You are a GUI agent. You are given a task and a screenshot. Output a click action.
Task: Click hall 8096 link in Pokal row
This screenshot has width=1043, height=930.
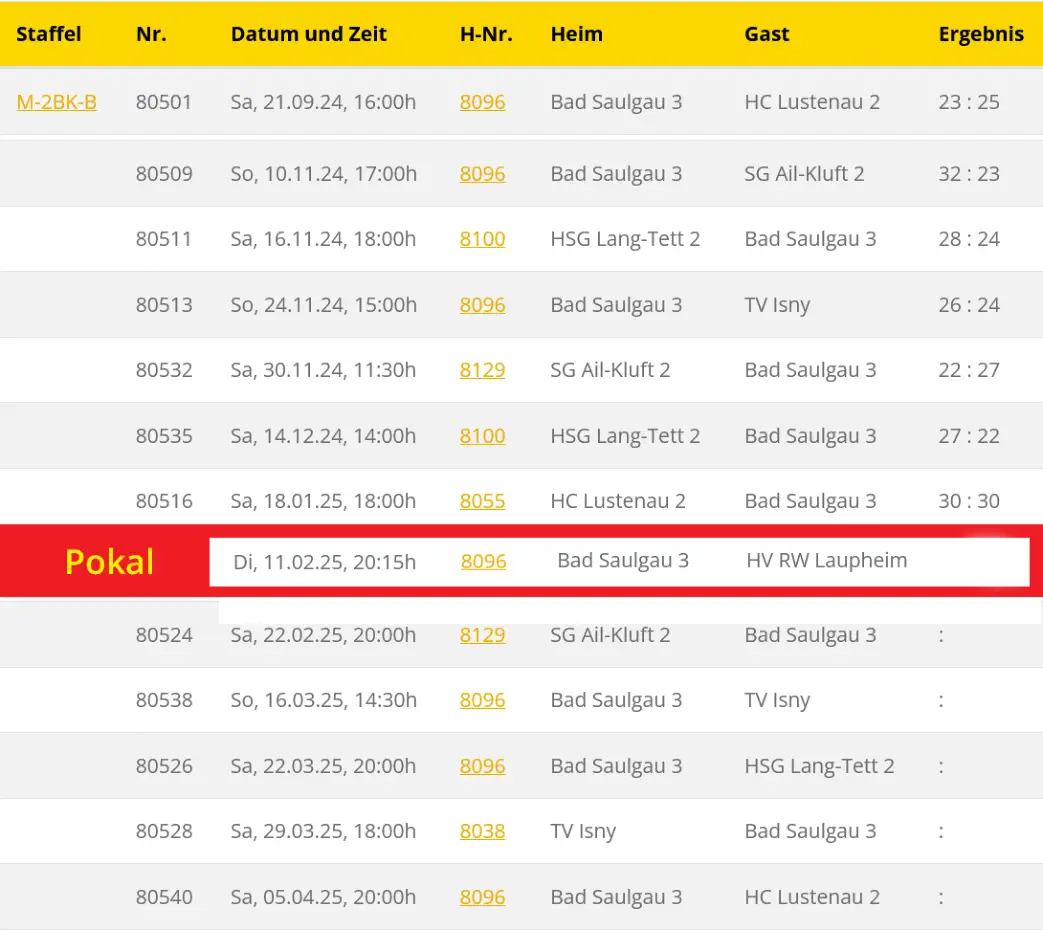[483, 562]
